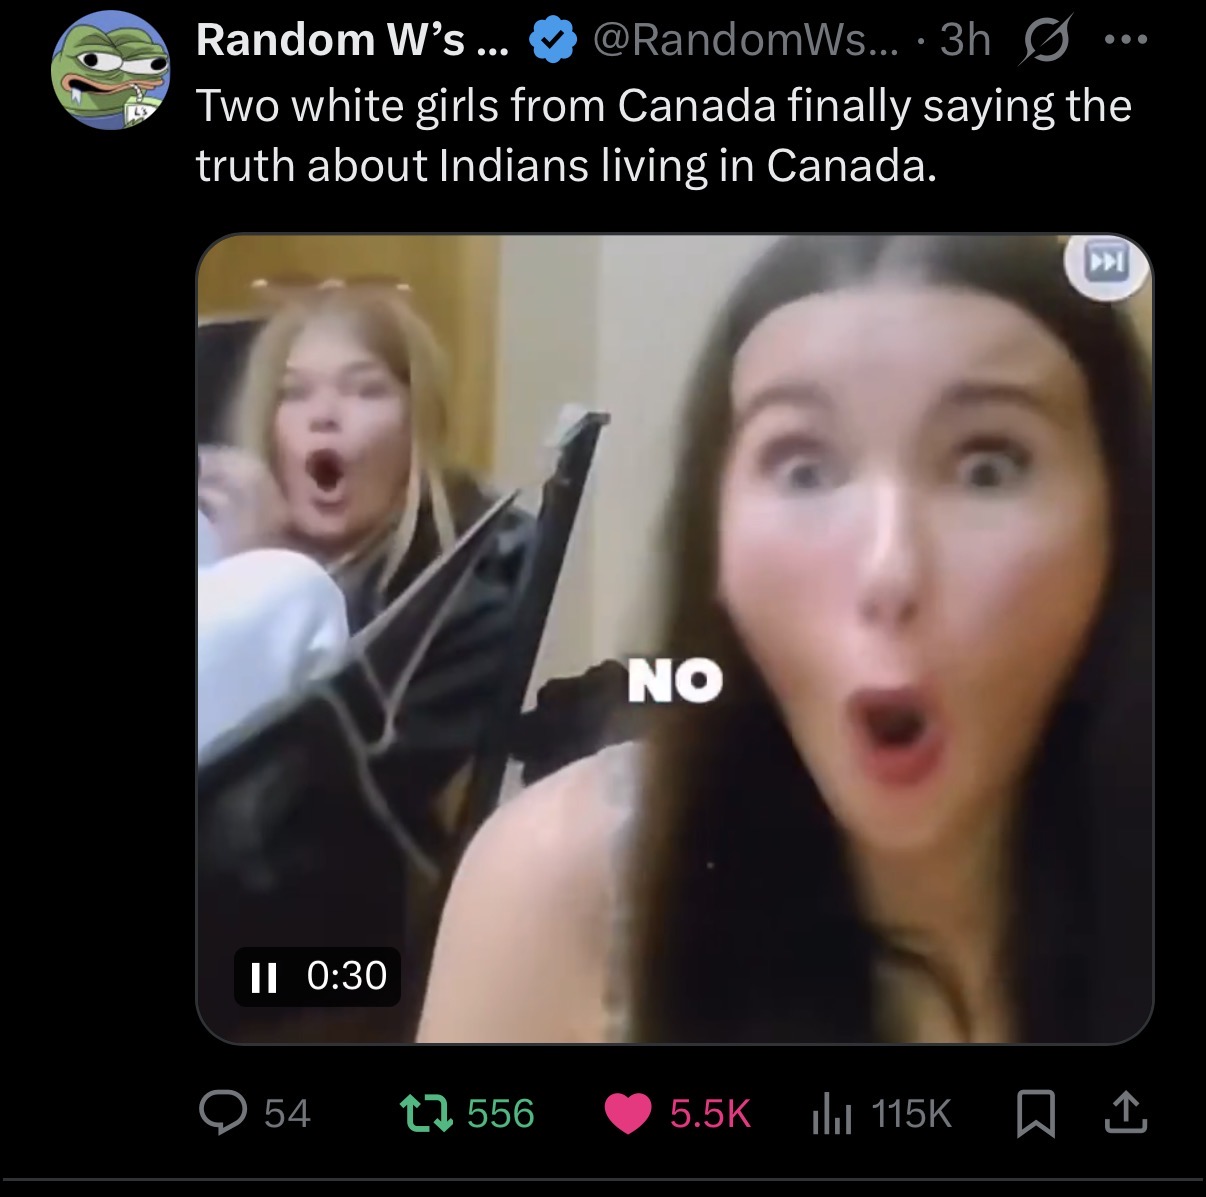Viewport: 1206px width, 1197px height.
Task: Click the blue verified badge
Action: pyautogui.click(x=553, y=41)
